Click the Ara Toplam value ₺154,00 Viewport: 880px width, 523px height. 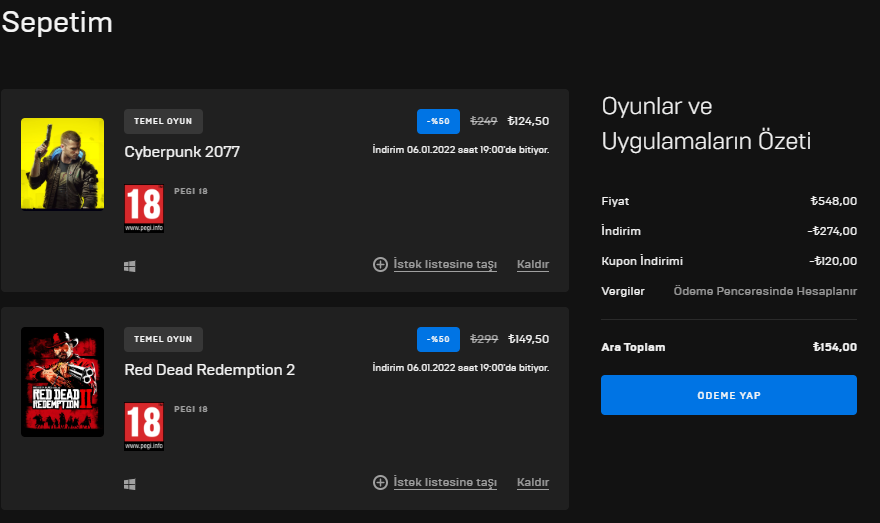[835, 347]
